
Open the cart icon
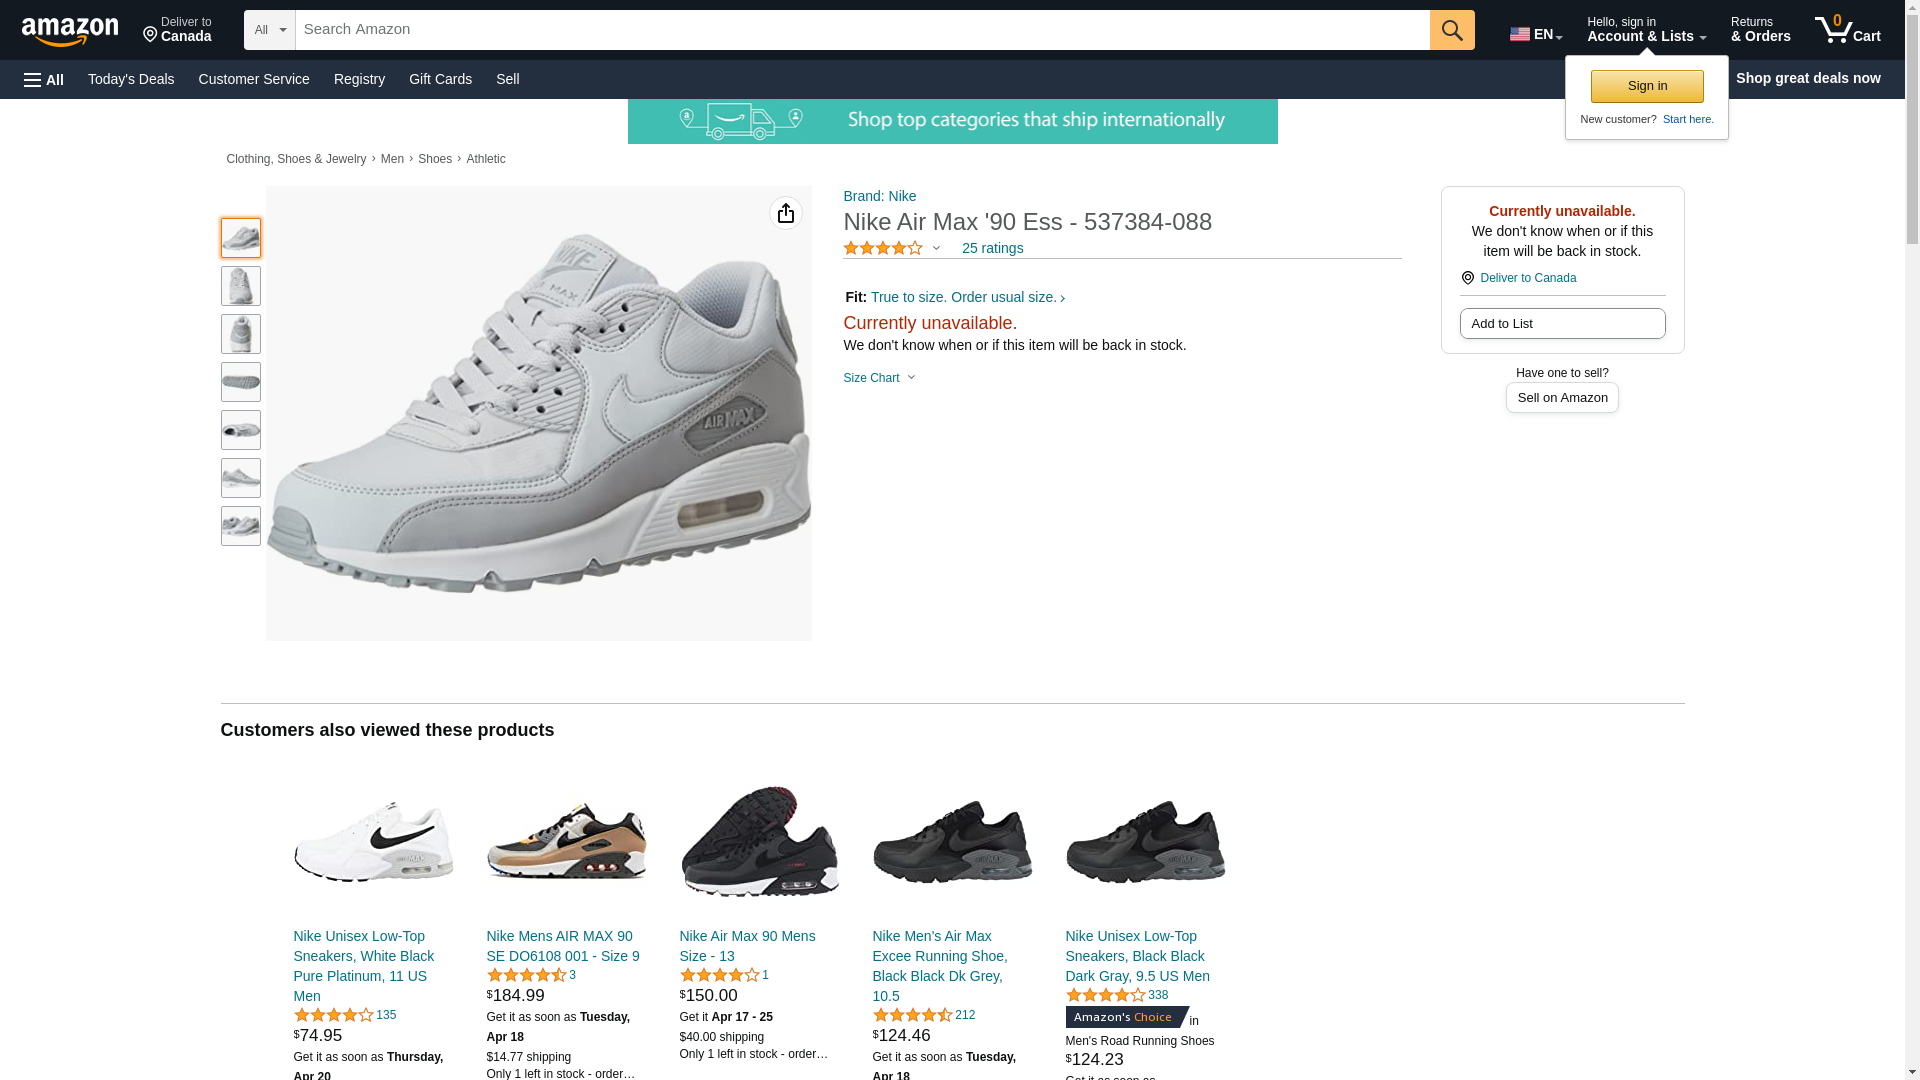point(1847,30)
